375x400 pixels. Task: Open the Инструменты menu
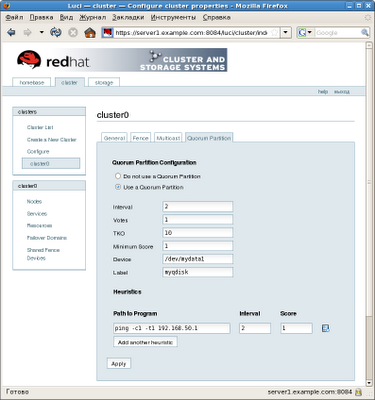(173, 17)
